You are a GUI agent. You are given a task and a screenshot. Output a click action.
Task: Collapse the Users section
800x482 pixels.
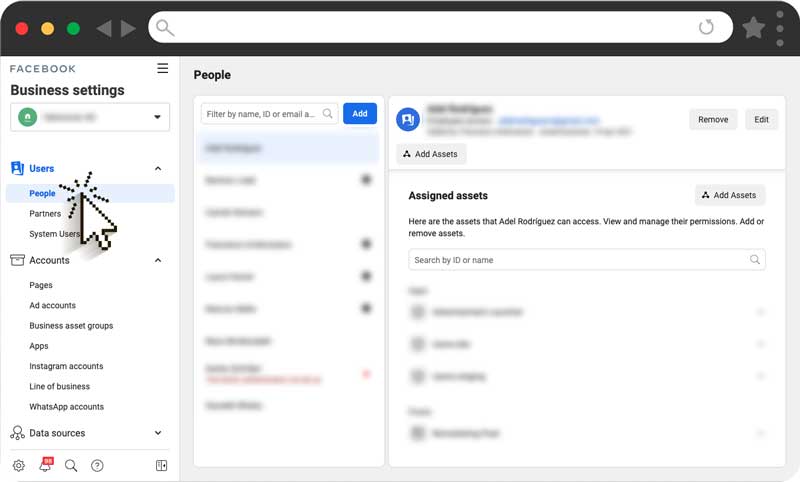point(158,169)
